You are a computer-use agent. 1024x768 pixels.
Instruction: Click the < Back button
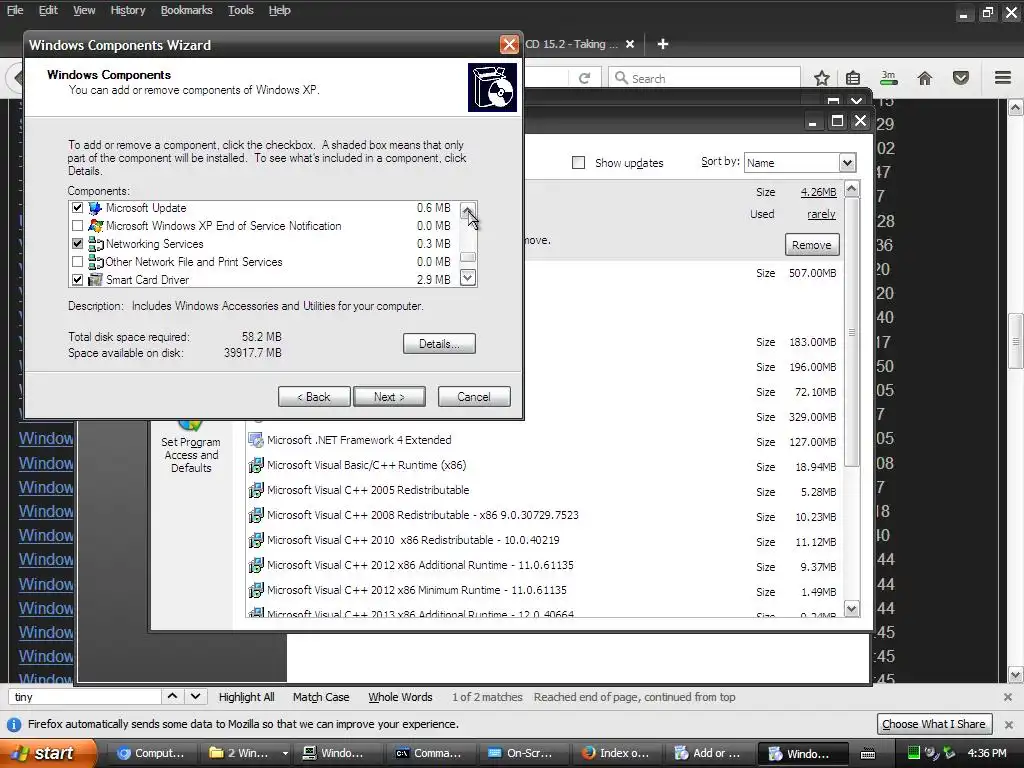coord(314,396)
